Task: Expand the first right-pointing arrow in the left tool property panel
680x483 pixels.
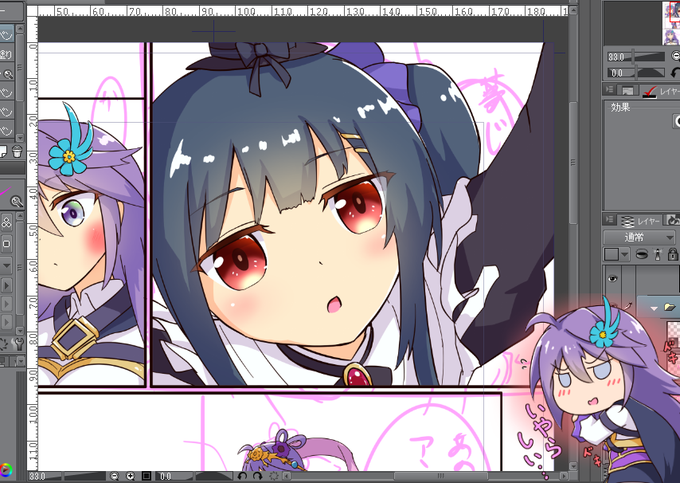Action: 6,285
